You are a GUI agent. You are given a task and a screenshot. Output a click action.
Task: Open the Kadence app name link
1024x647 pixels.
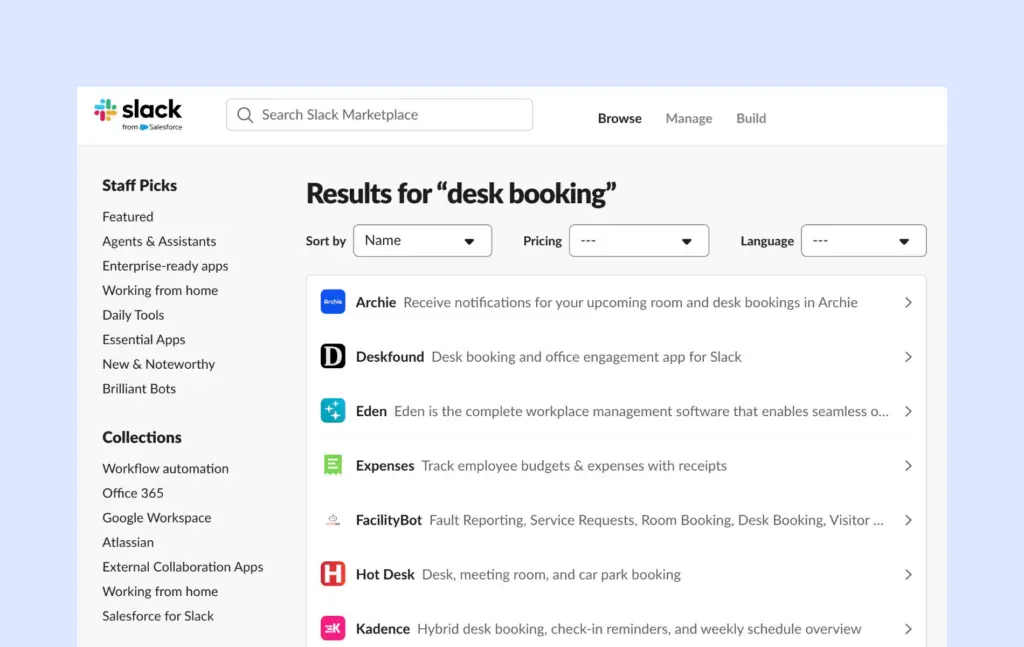pos(383,629)
